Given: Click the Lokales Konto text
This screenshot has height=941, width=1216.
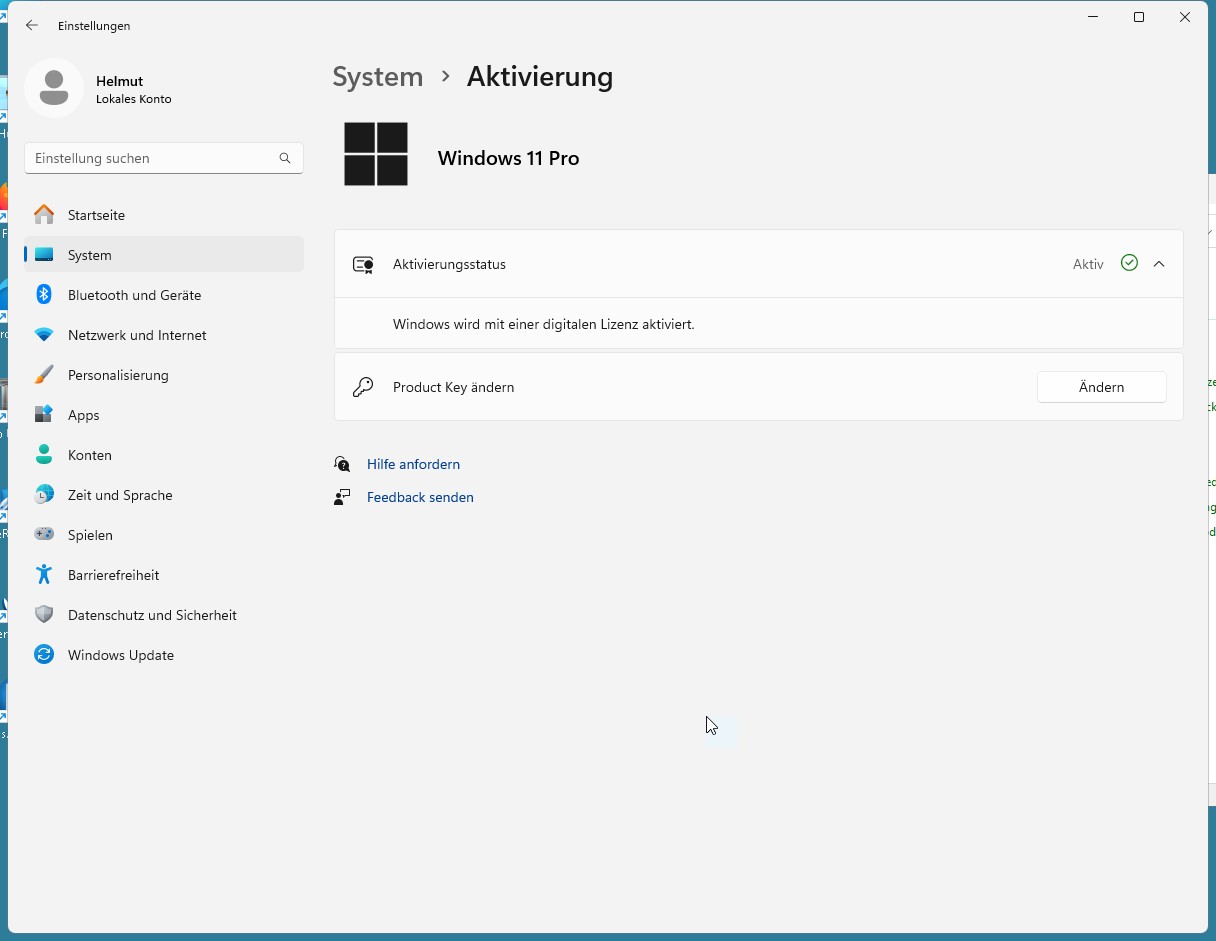Looking at the screenshot, I should point(133,99).
